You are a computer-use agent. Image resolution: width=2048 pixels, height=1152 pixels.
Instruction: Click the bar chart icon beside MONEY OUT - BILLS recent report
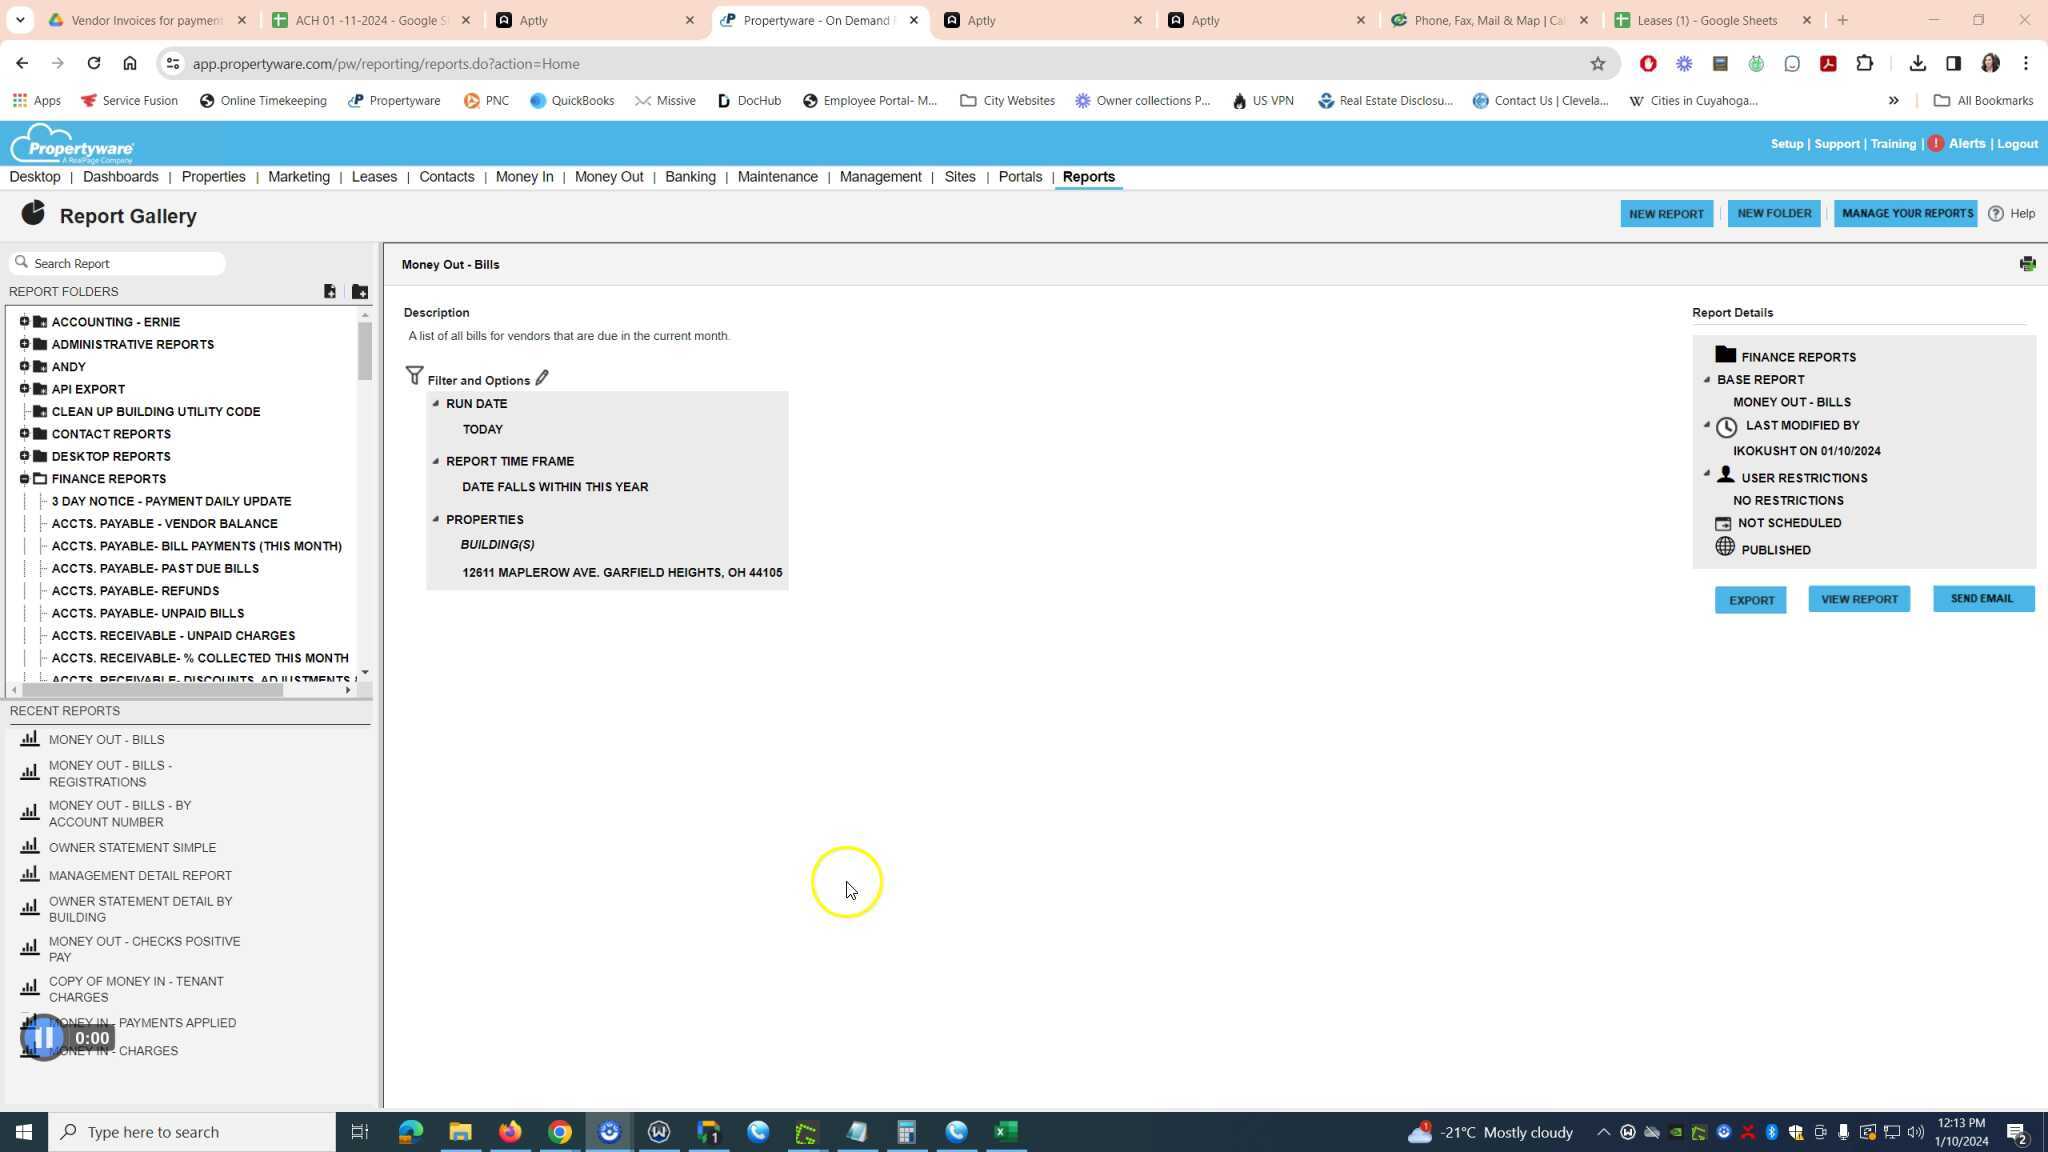point(29,738)
